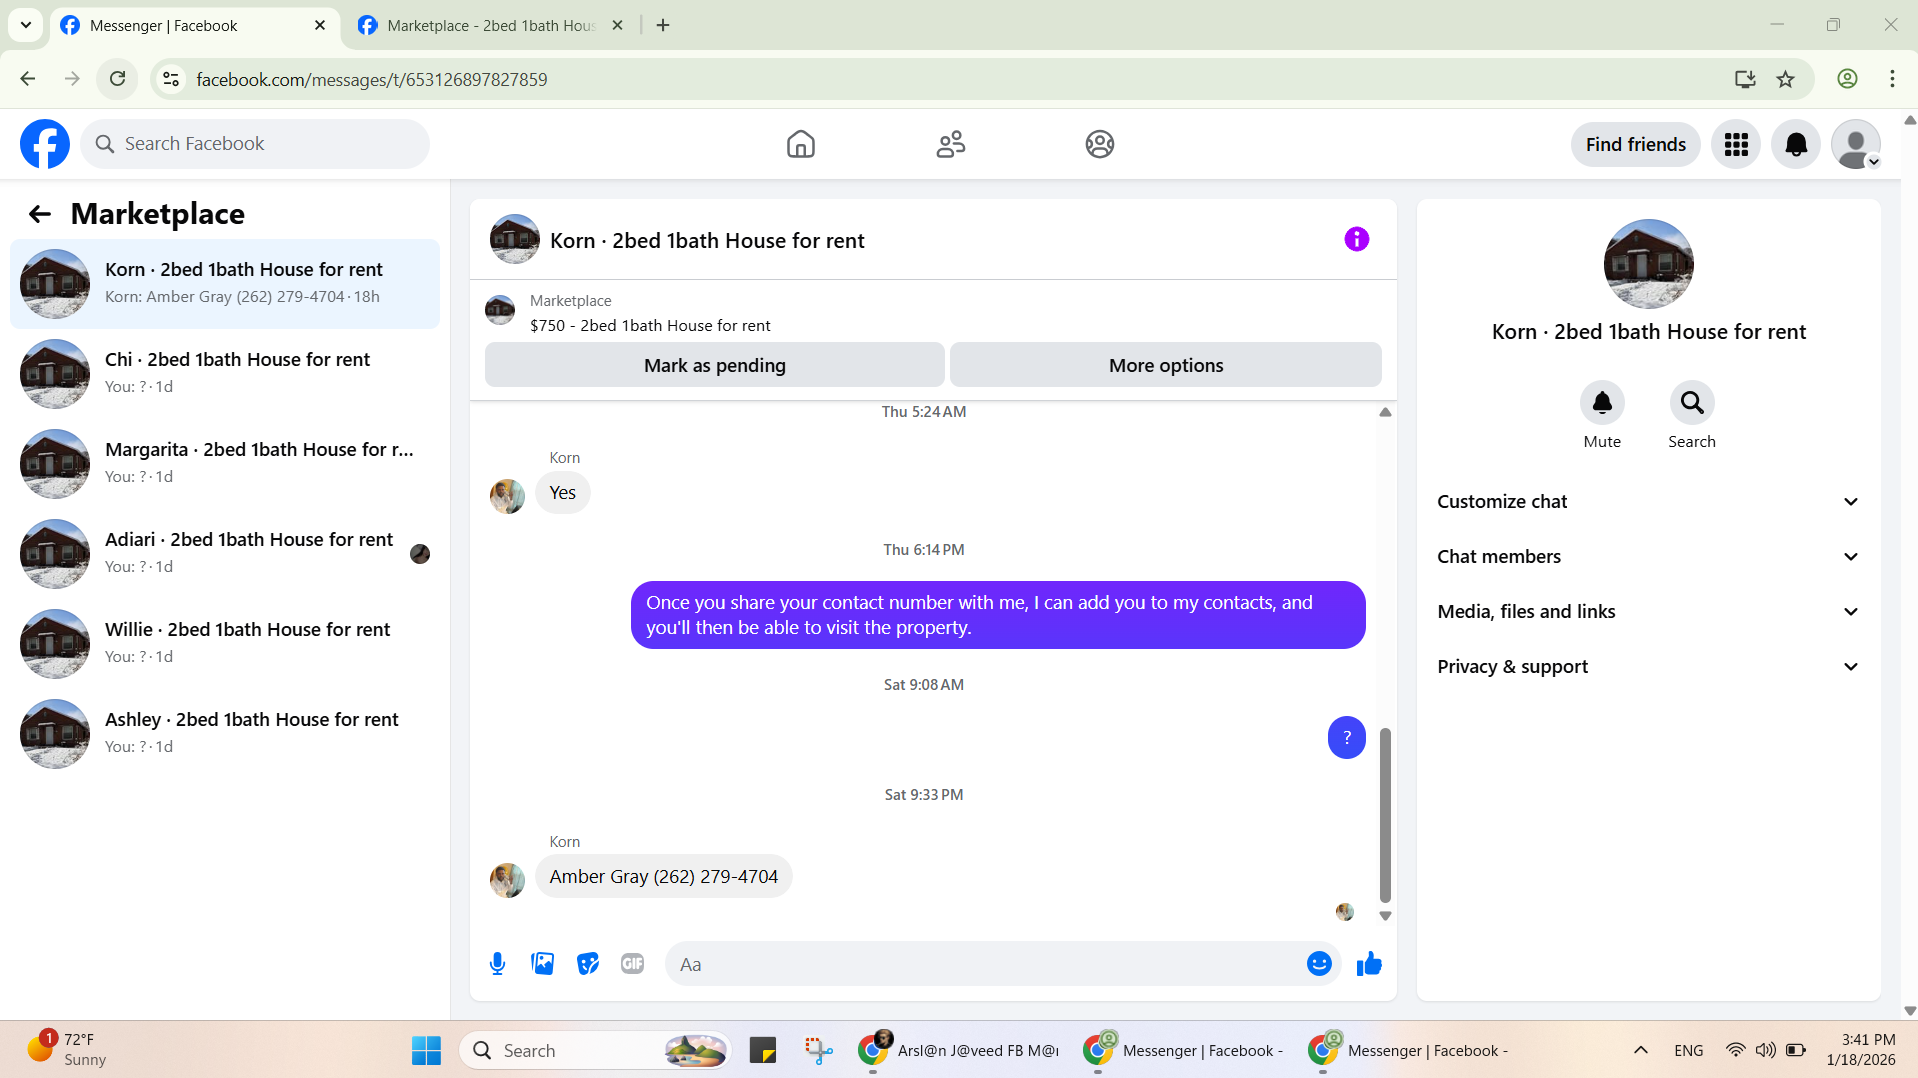
Task: Attach a photo or file icon
Action: pyautogui.click(x=542, y=964)
